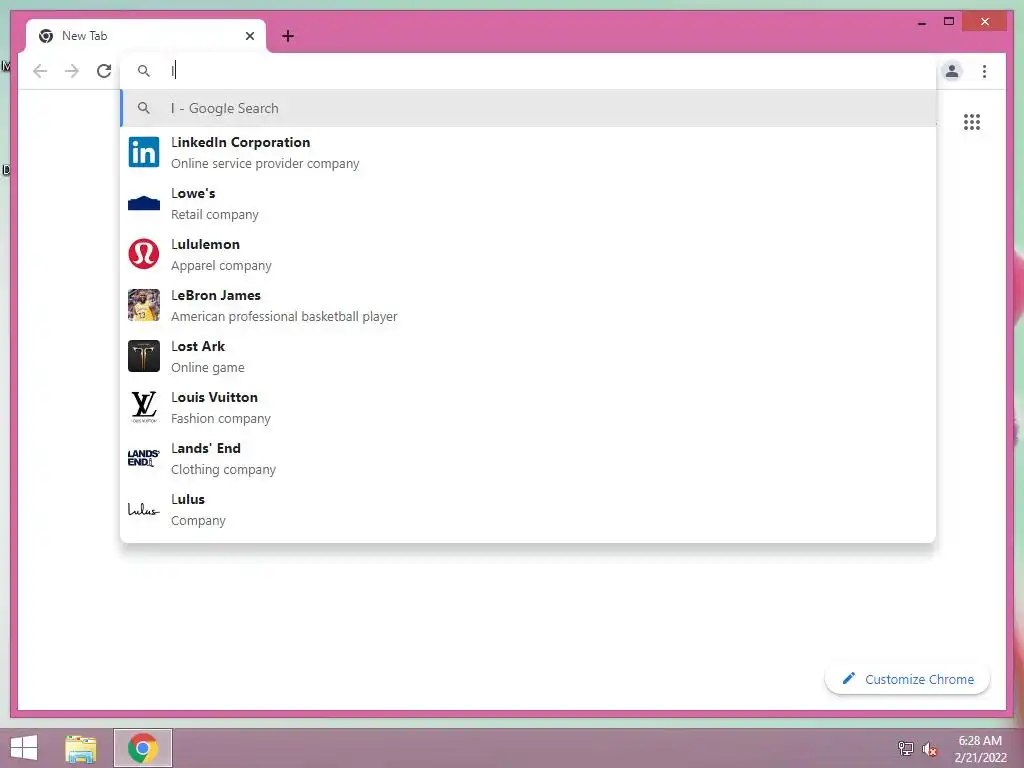Click the 'Apparel company' description
The image size is (1024, 768).
[x=221, y=266]
